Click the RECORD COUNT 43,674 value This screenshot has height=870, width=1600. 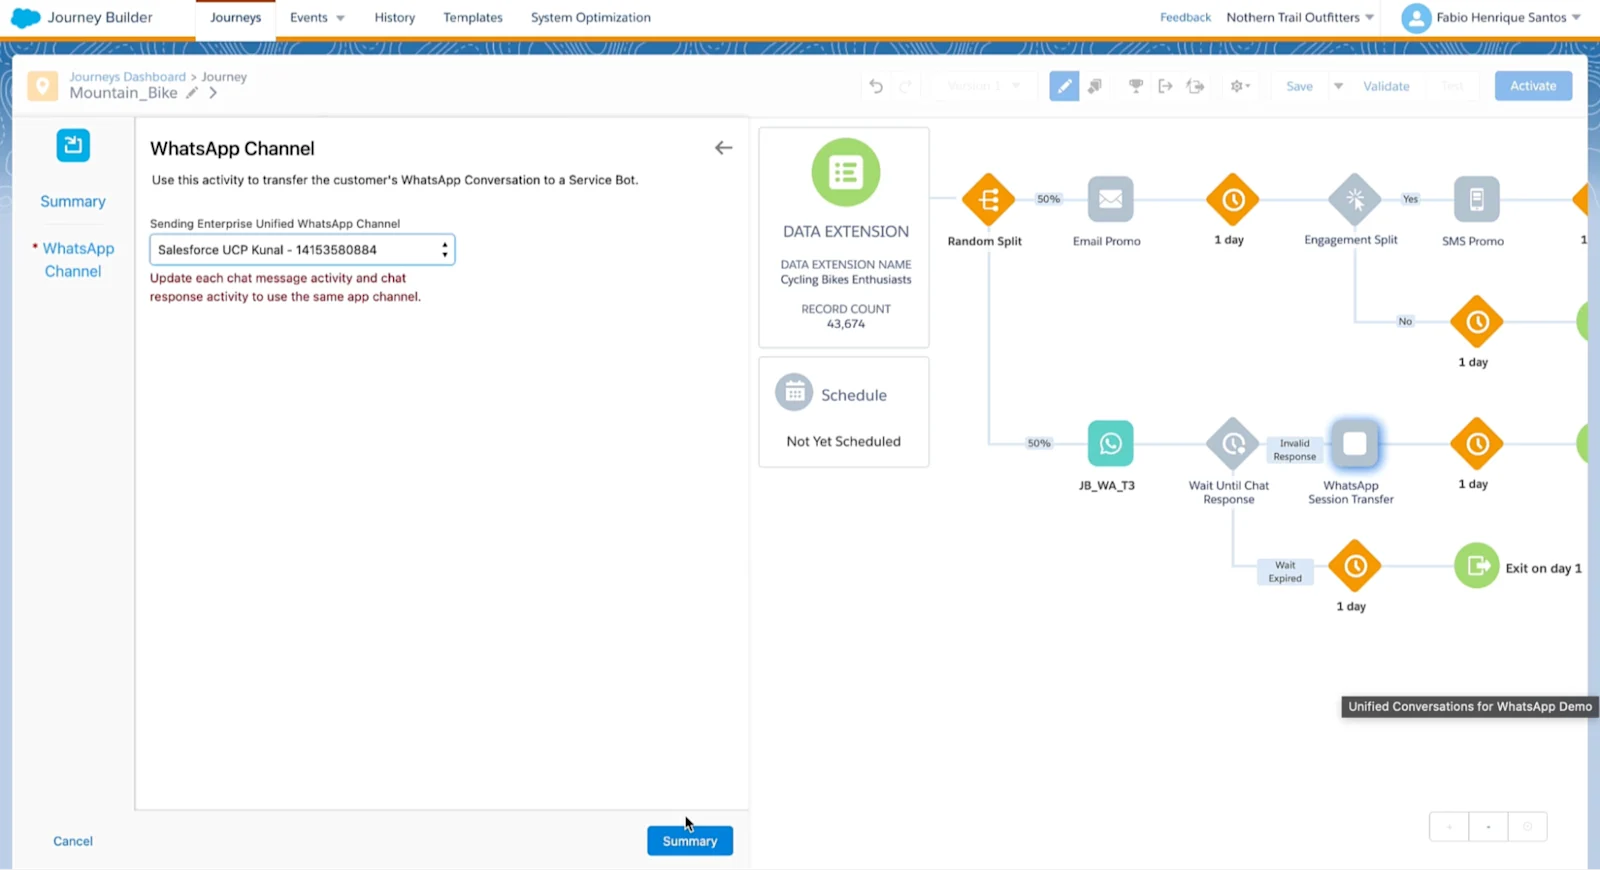click(846, 324)
